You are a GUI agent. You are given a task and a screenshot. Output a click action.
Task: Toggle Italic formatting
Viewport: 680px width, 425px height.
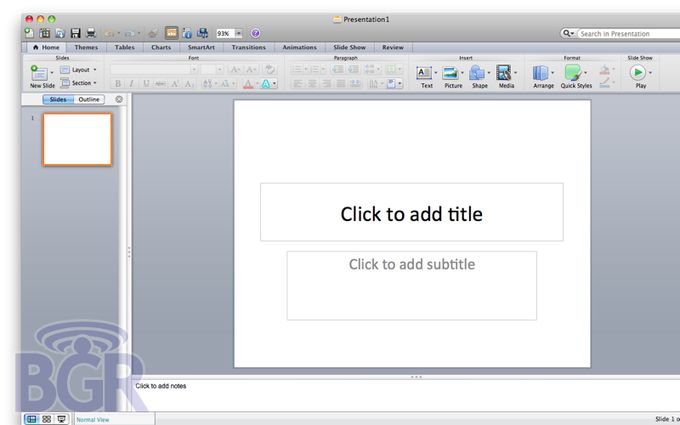click(132, 84)
